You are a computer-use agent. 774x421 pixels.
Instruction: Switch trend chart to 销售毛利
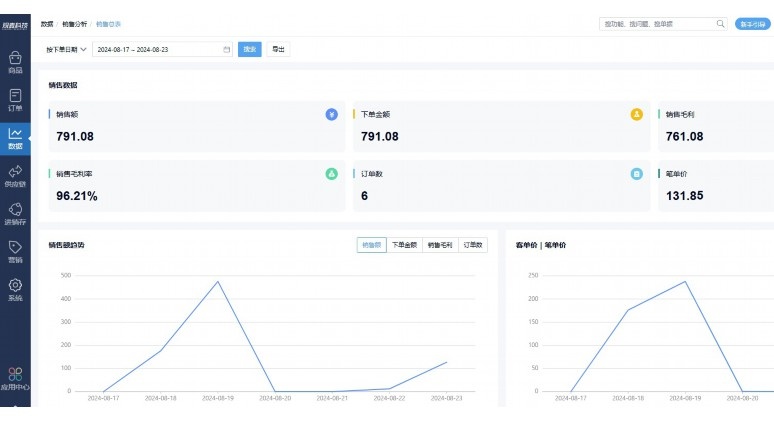[x=440, y=245]
